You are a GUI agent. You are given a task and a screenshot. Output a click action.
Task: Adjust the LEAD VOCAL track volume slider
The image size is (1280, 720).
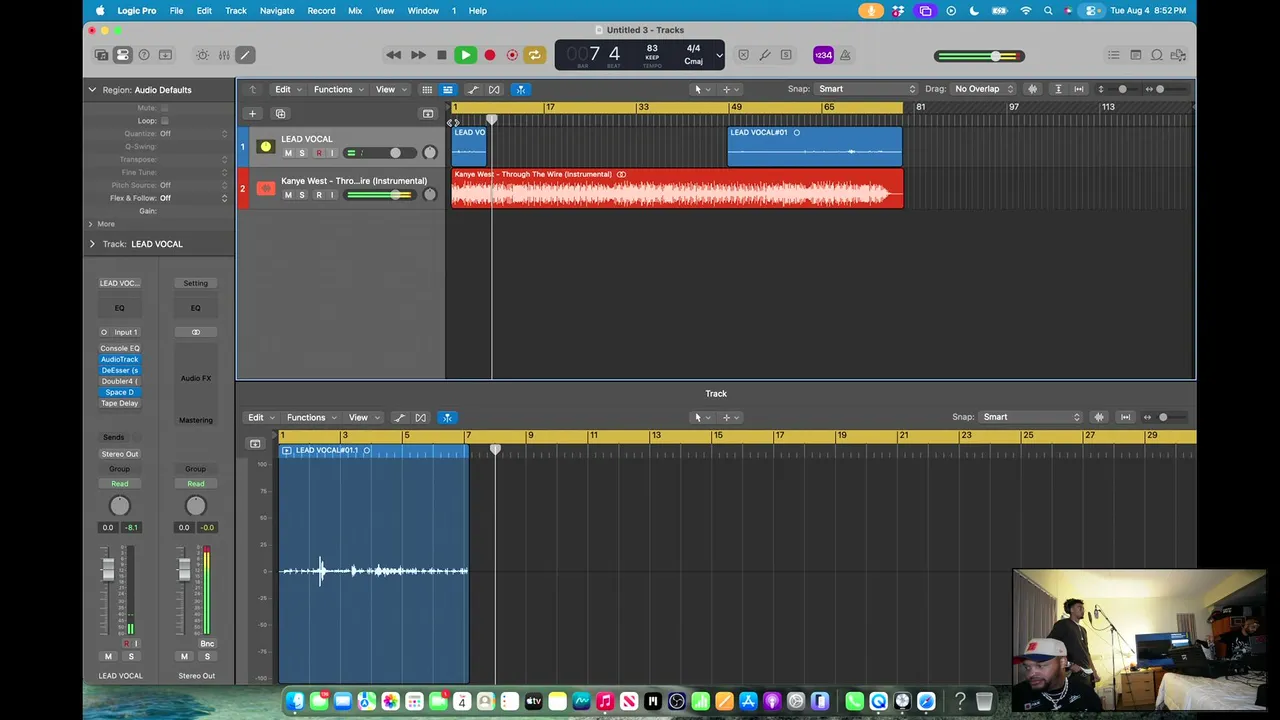(380, 153)
